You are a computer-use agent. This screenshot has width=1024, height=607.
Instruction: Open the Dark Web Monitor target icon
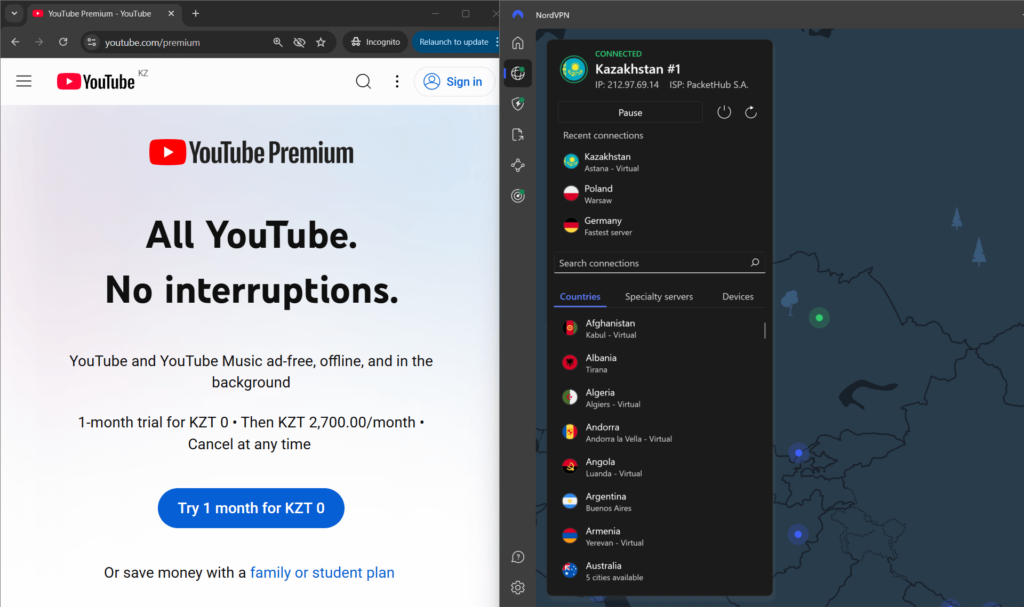(x=518, y=196)
